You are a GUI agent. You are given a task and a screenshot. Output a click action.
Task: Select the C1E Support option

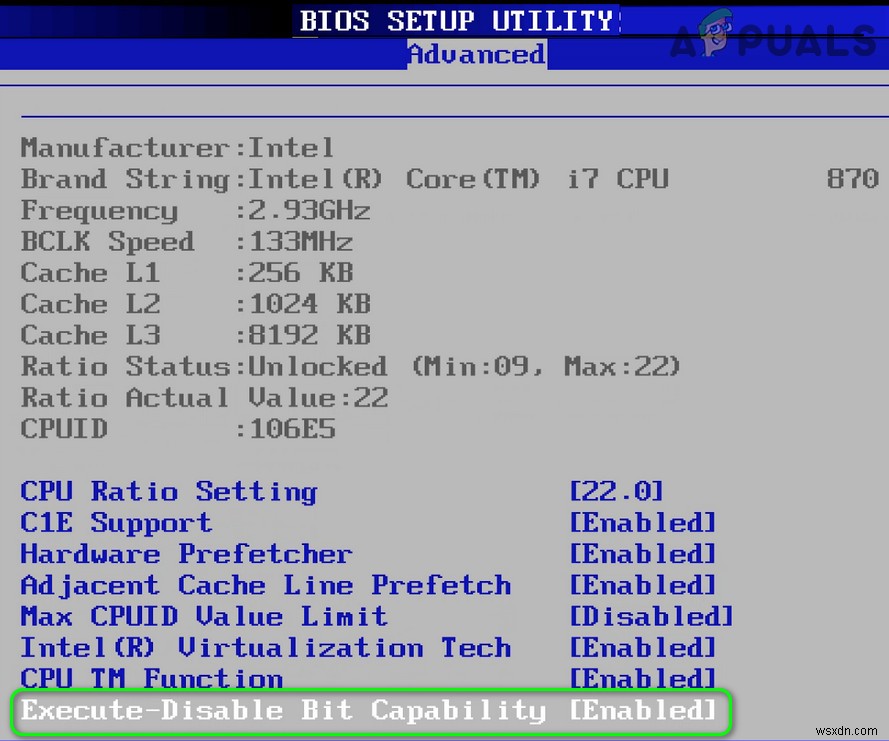116,523
